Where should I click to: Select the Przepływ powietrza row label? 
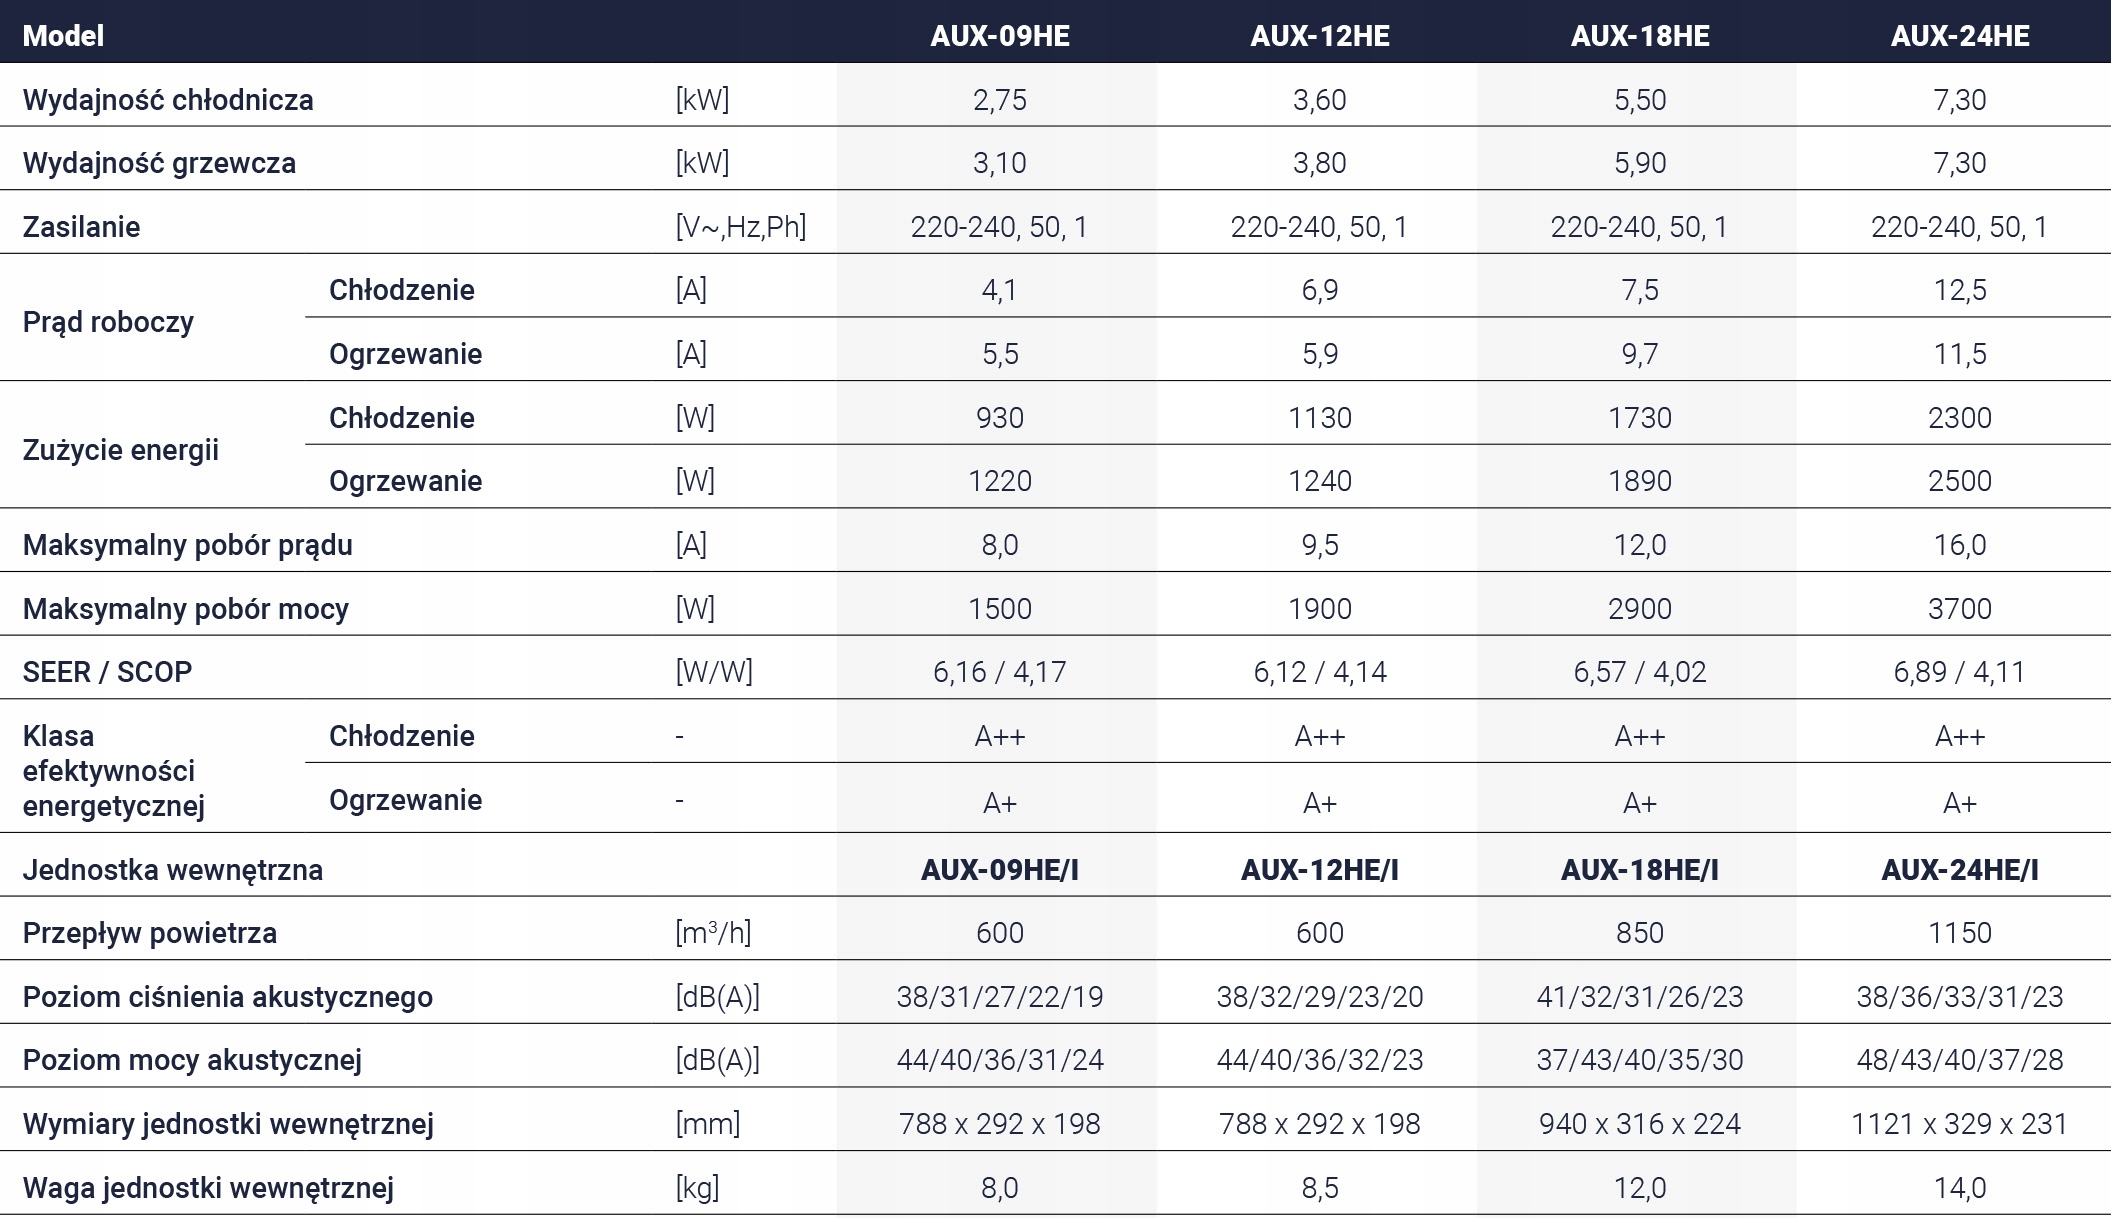(x=150, y=933)
